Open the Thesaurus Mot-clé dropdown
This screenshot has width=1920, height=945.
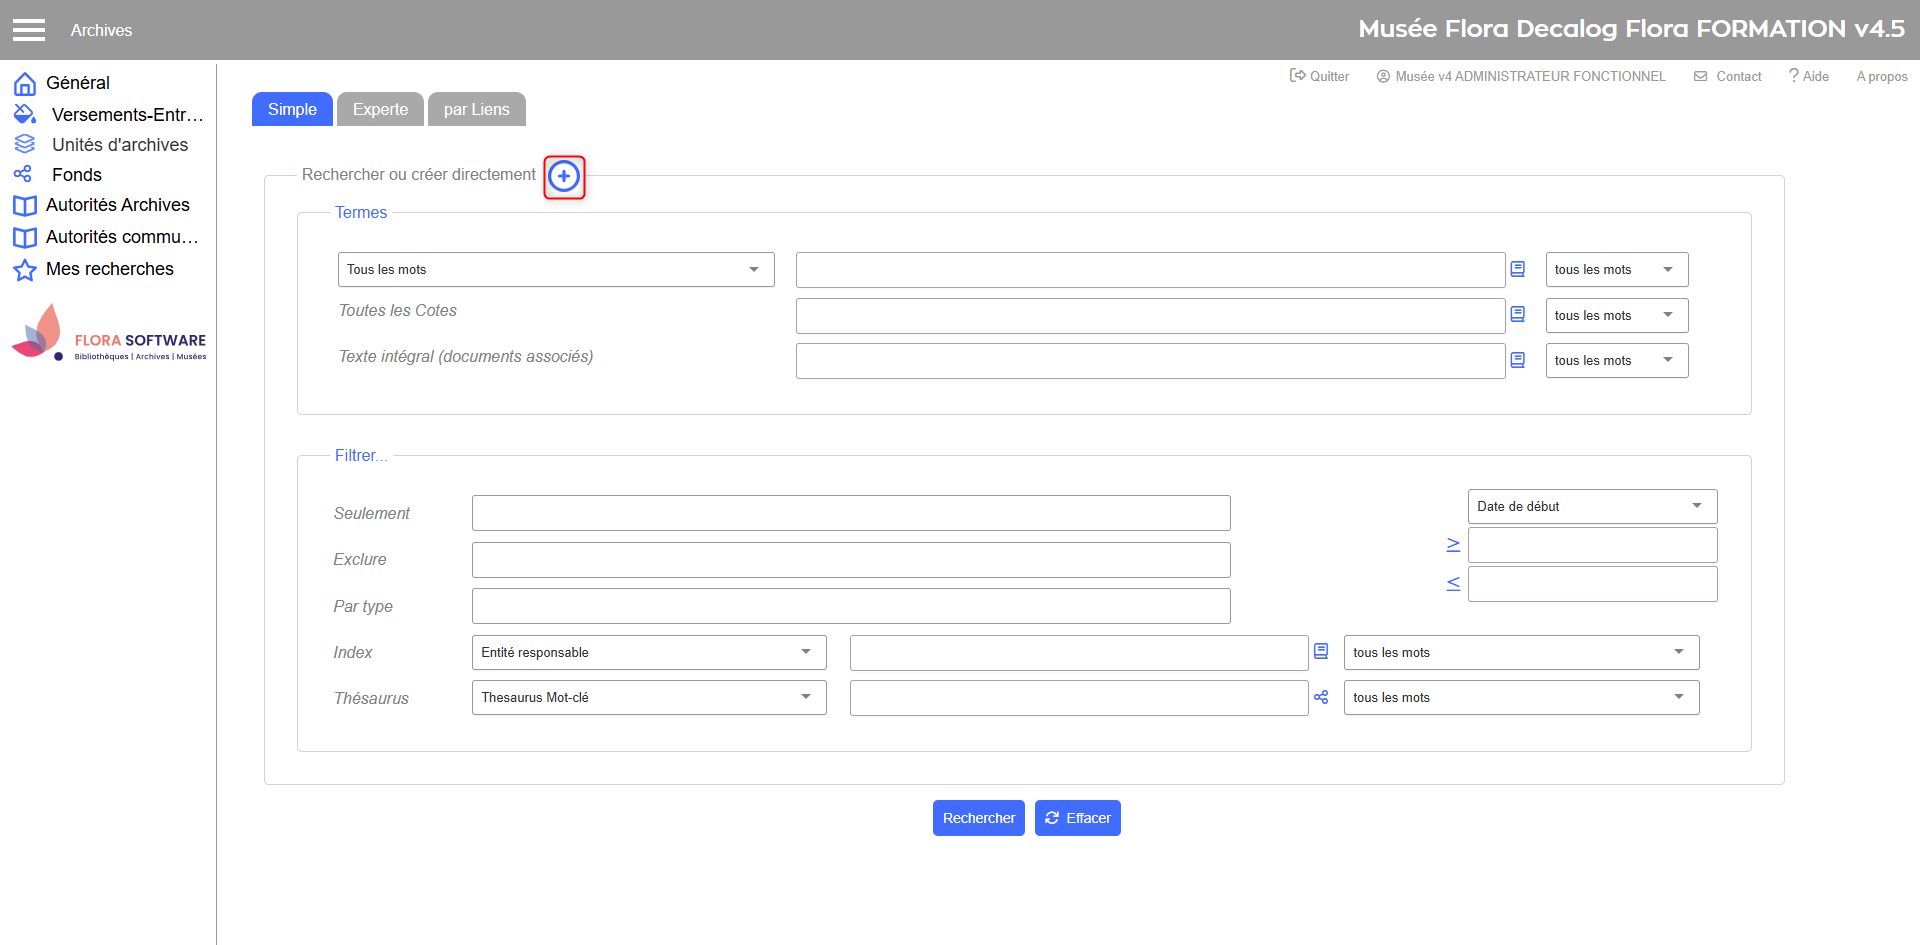pyautogui.click(x=648, y=697)
